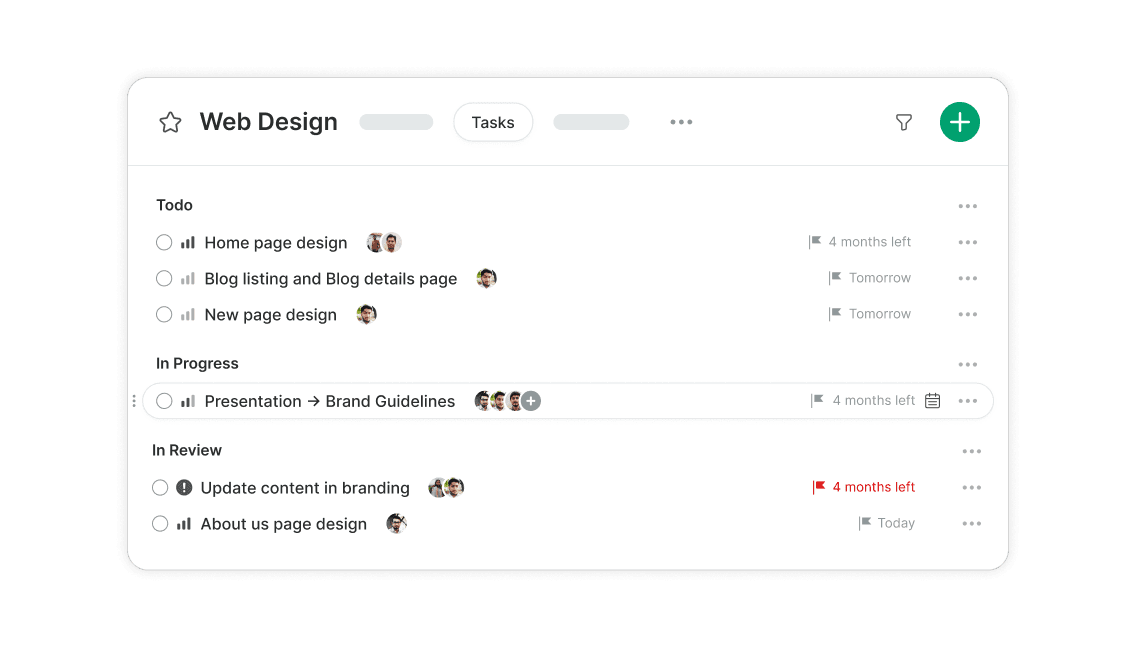Check off the New page design task
This screenshot has width=1136, height=648.
[x=164, y=314]
